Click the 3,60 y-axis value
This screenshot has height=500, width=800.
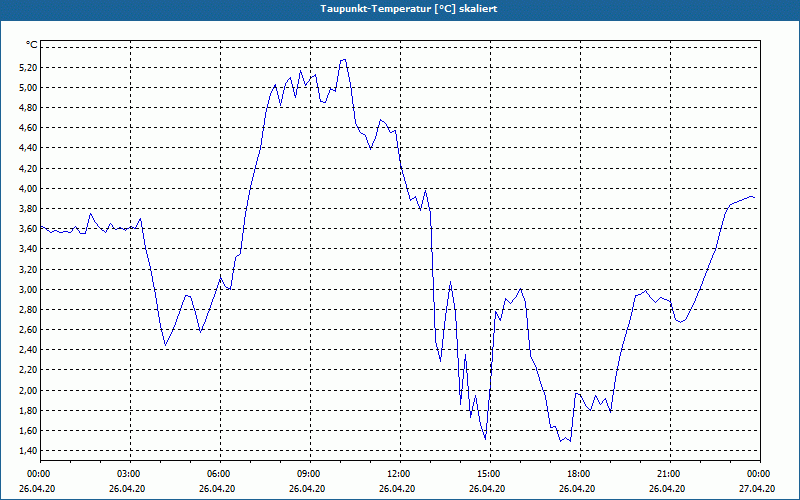coord(28,229)
